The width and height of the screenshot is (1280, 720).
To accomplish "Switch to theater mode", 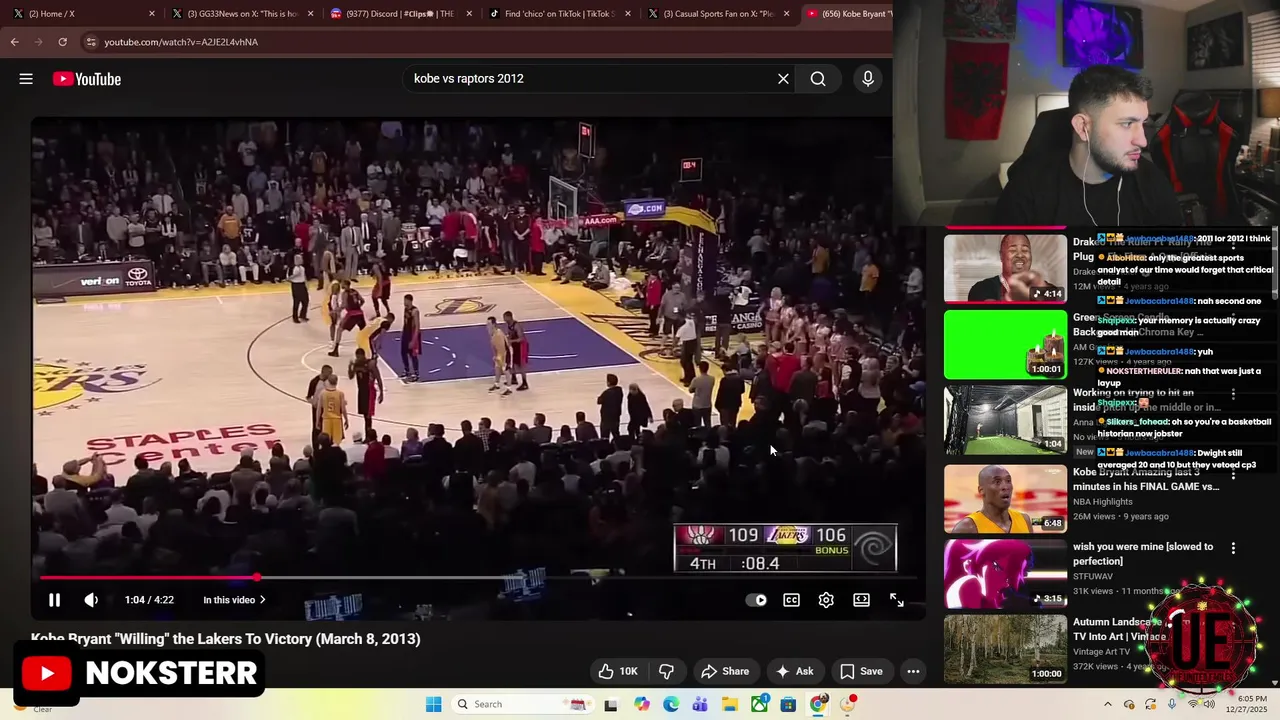I will click(x=861, y=600).
